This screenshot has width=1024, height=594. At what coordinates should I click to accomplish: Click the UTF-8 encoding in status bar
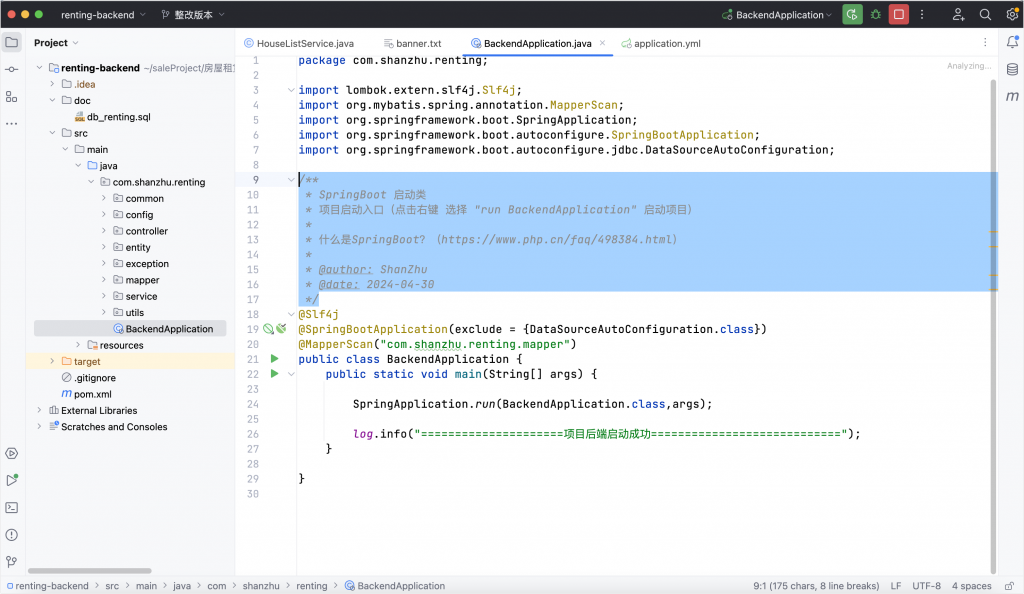[x=926, y=586]
